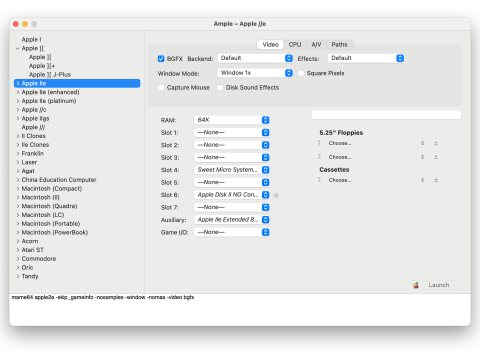Switch to the CPU tab

(x=295, y=45)
